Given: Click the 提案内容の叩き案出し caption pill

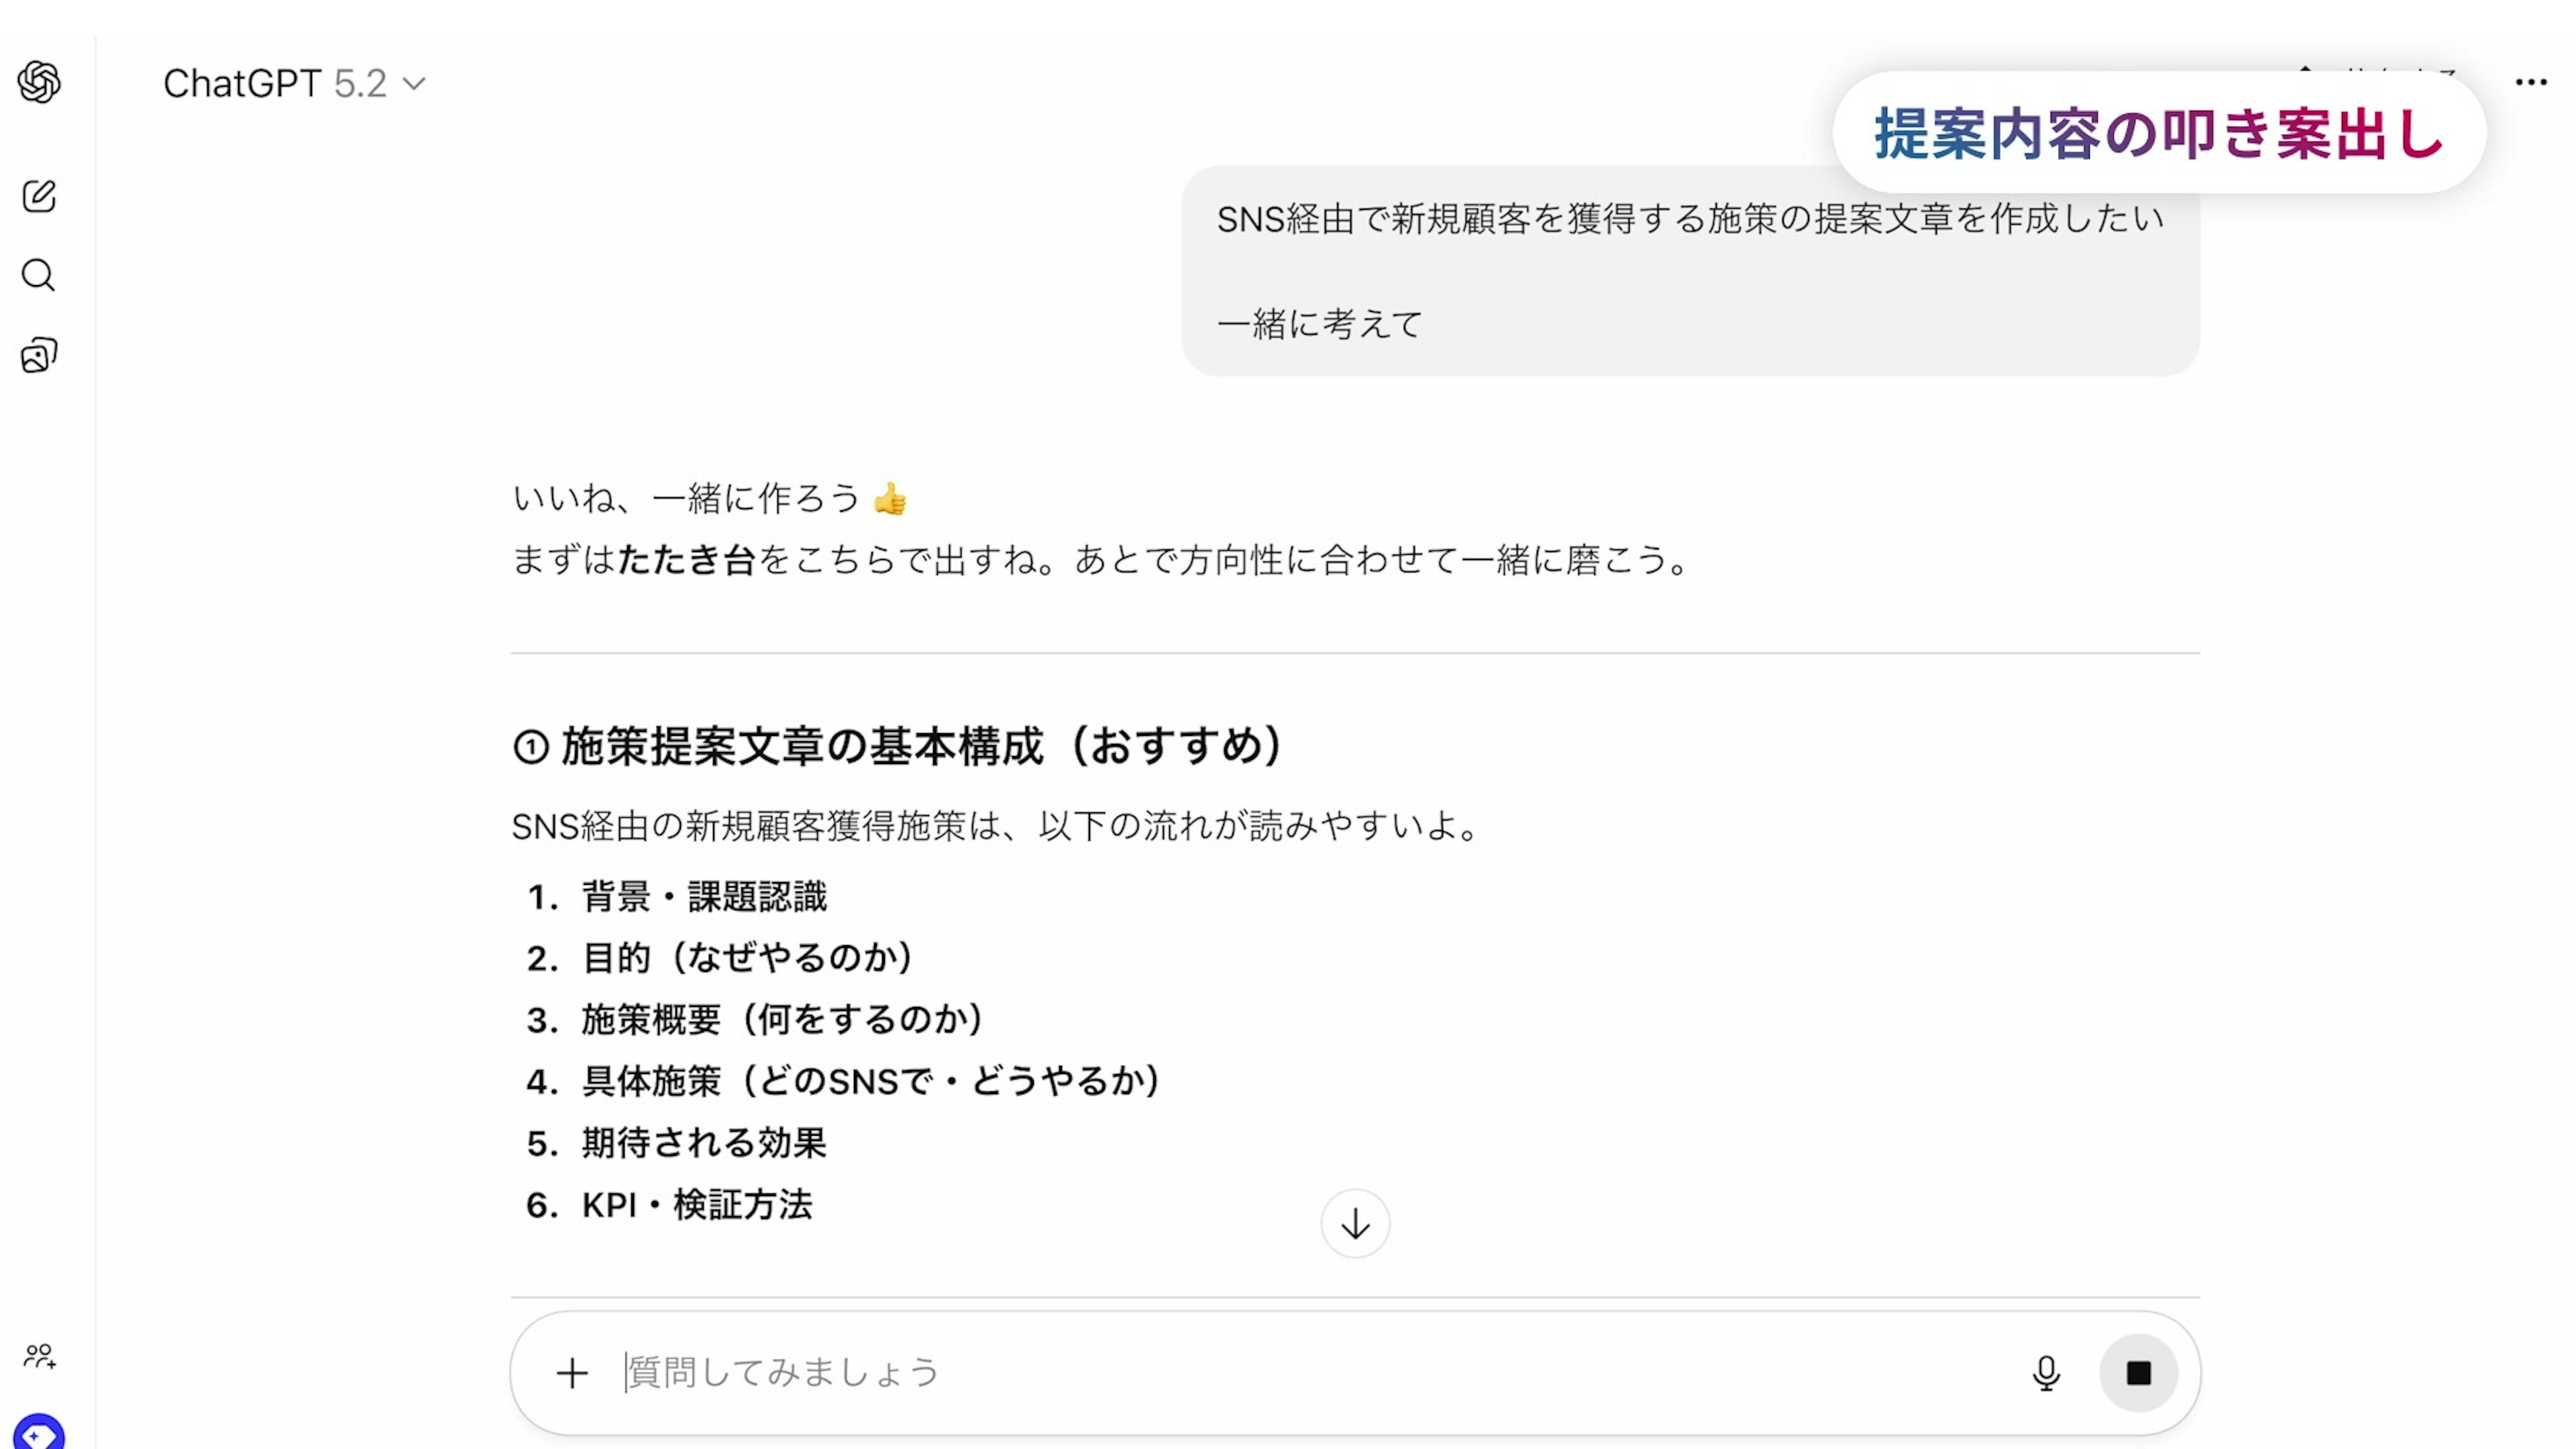Looking at the screenshot, I should click(x=2158, y=133).
